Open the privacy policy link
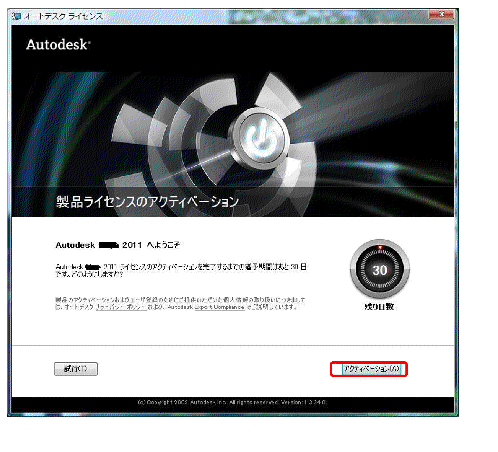The width and height of the screenshot is (498, 452). [x=121, y=307]
